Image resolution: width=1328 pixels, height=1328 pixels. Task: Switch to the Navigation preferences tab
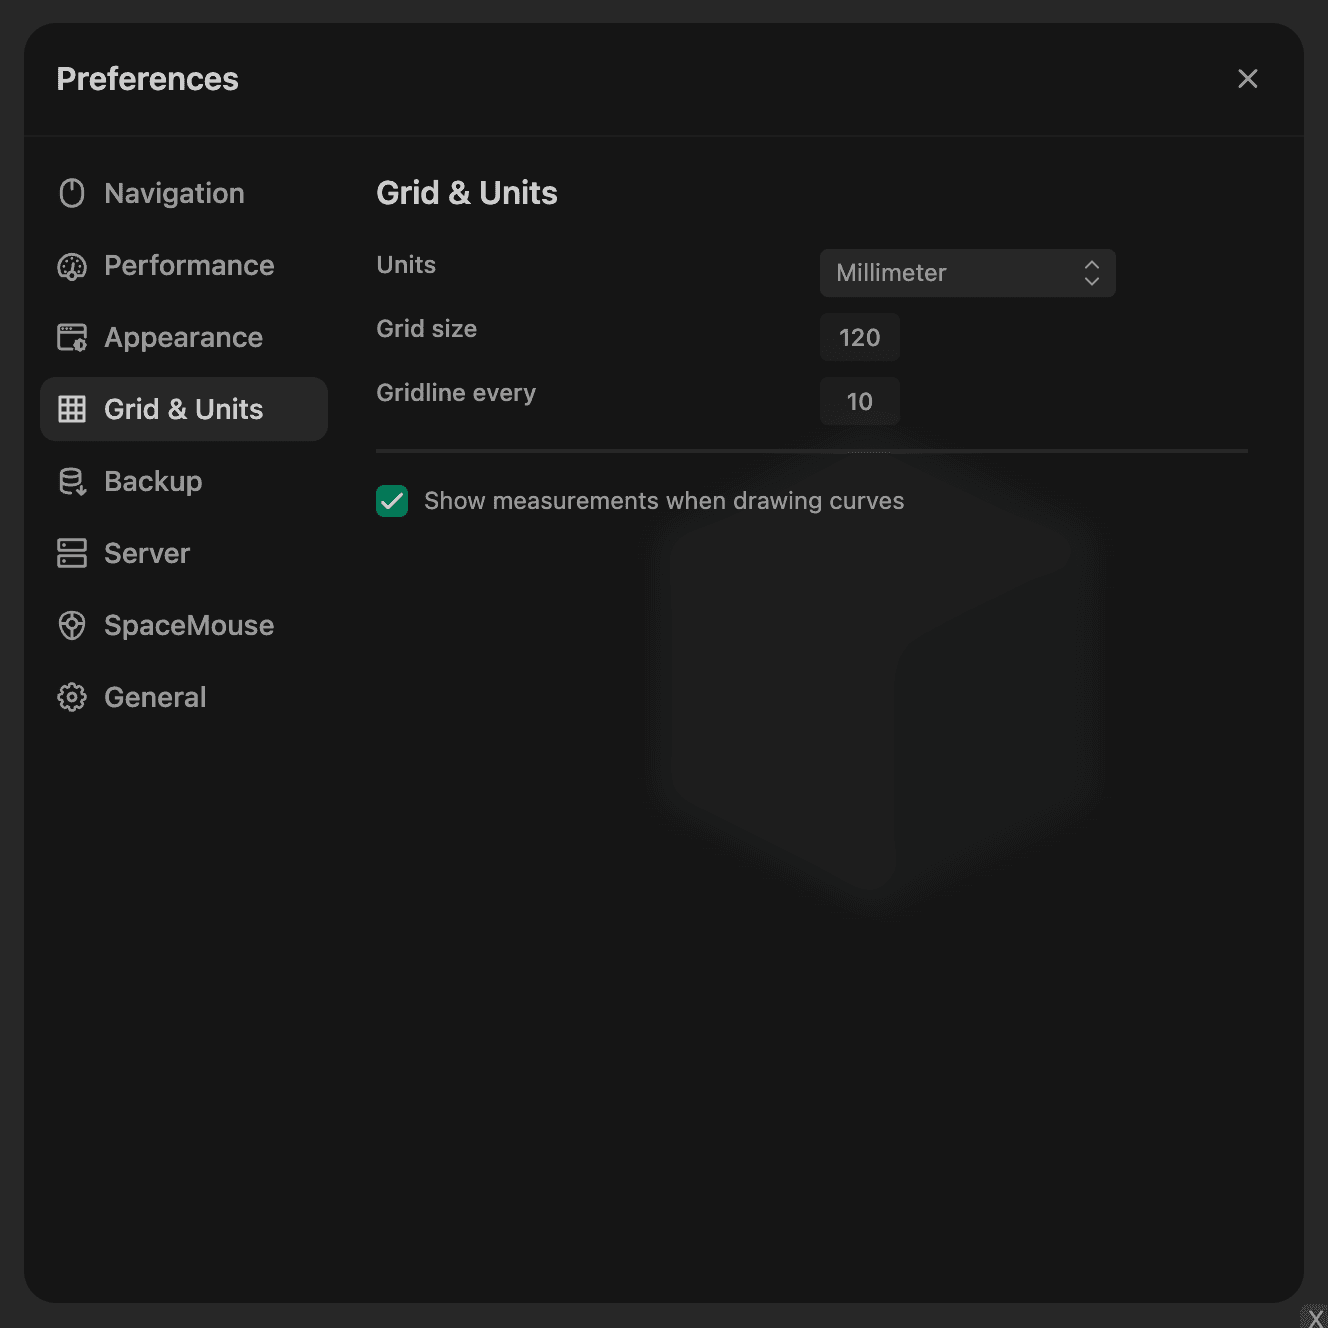(x=174, y=193)
